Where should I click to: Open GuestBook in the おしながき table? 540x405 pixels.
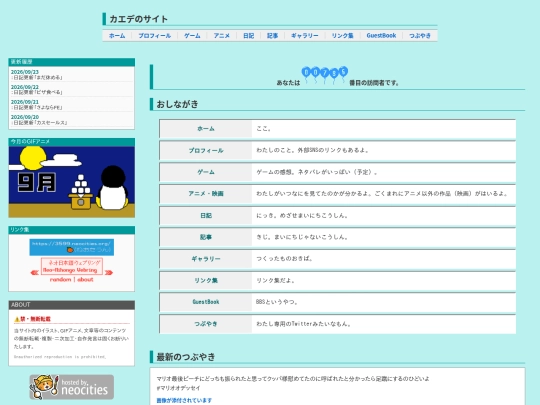206,302
